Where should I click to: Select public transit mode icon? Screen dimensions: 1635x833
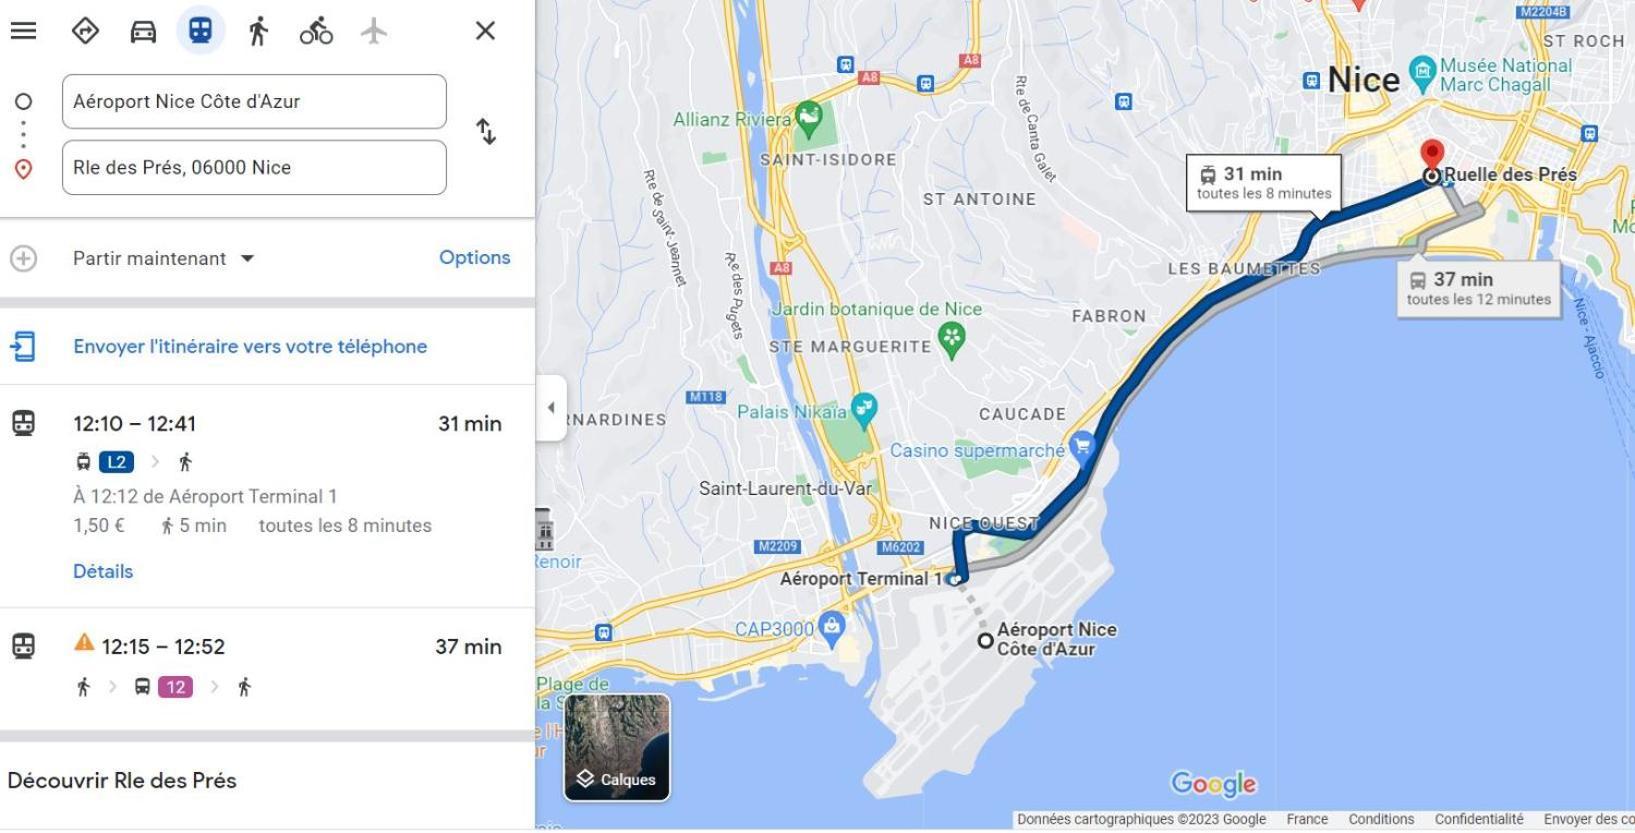(x=200, y=30)
